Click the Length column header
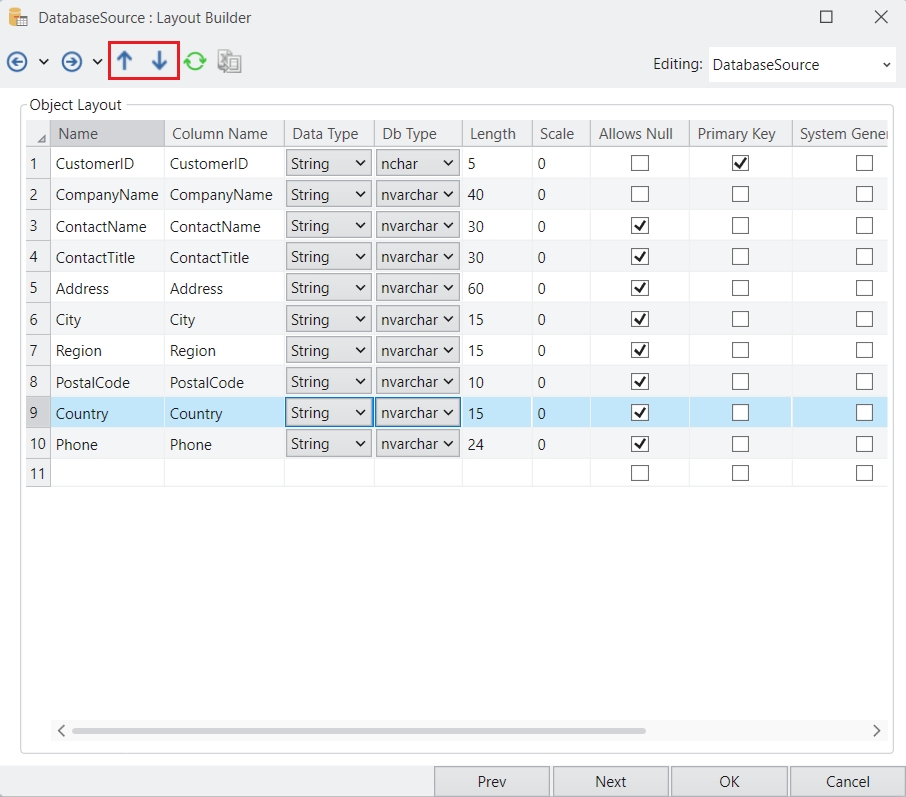 click(x=493, y=134)
